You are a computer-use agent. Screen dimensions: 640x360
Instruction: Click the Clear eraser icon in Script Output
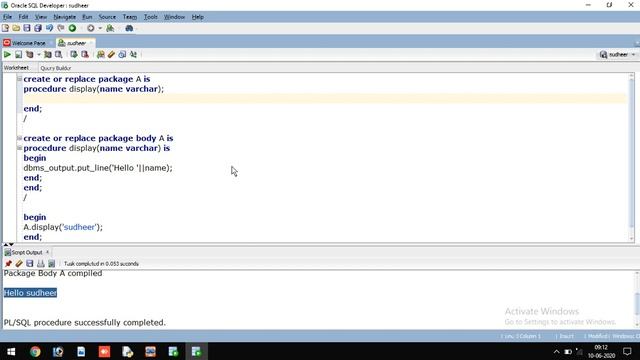pyautogui.click(x=19, y=264)
